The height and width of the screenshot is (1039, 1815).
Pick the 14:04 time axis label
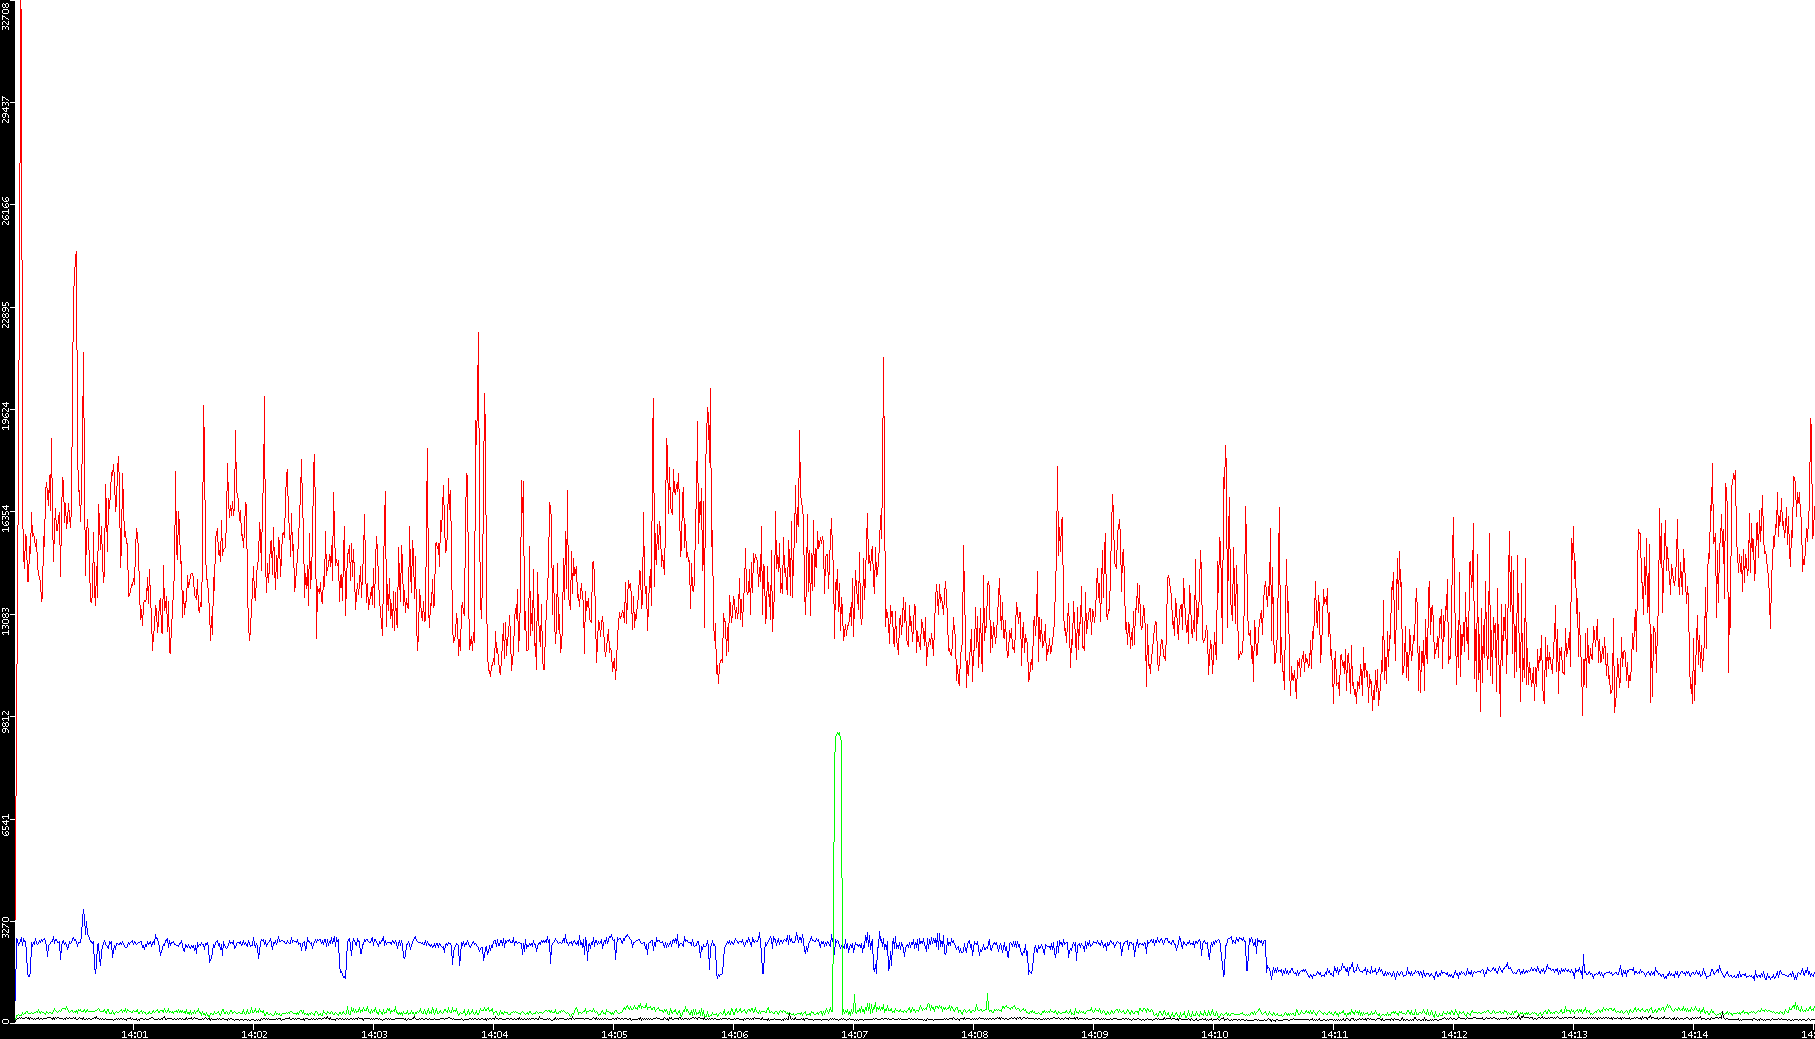[x=495, y=1034]
